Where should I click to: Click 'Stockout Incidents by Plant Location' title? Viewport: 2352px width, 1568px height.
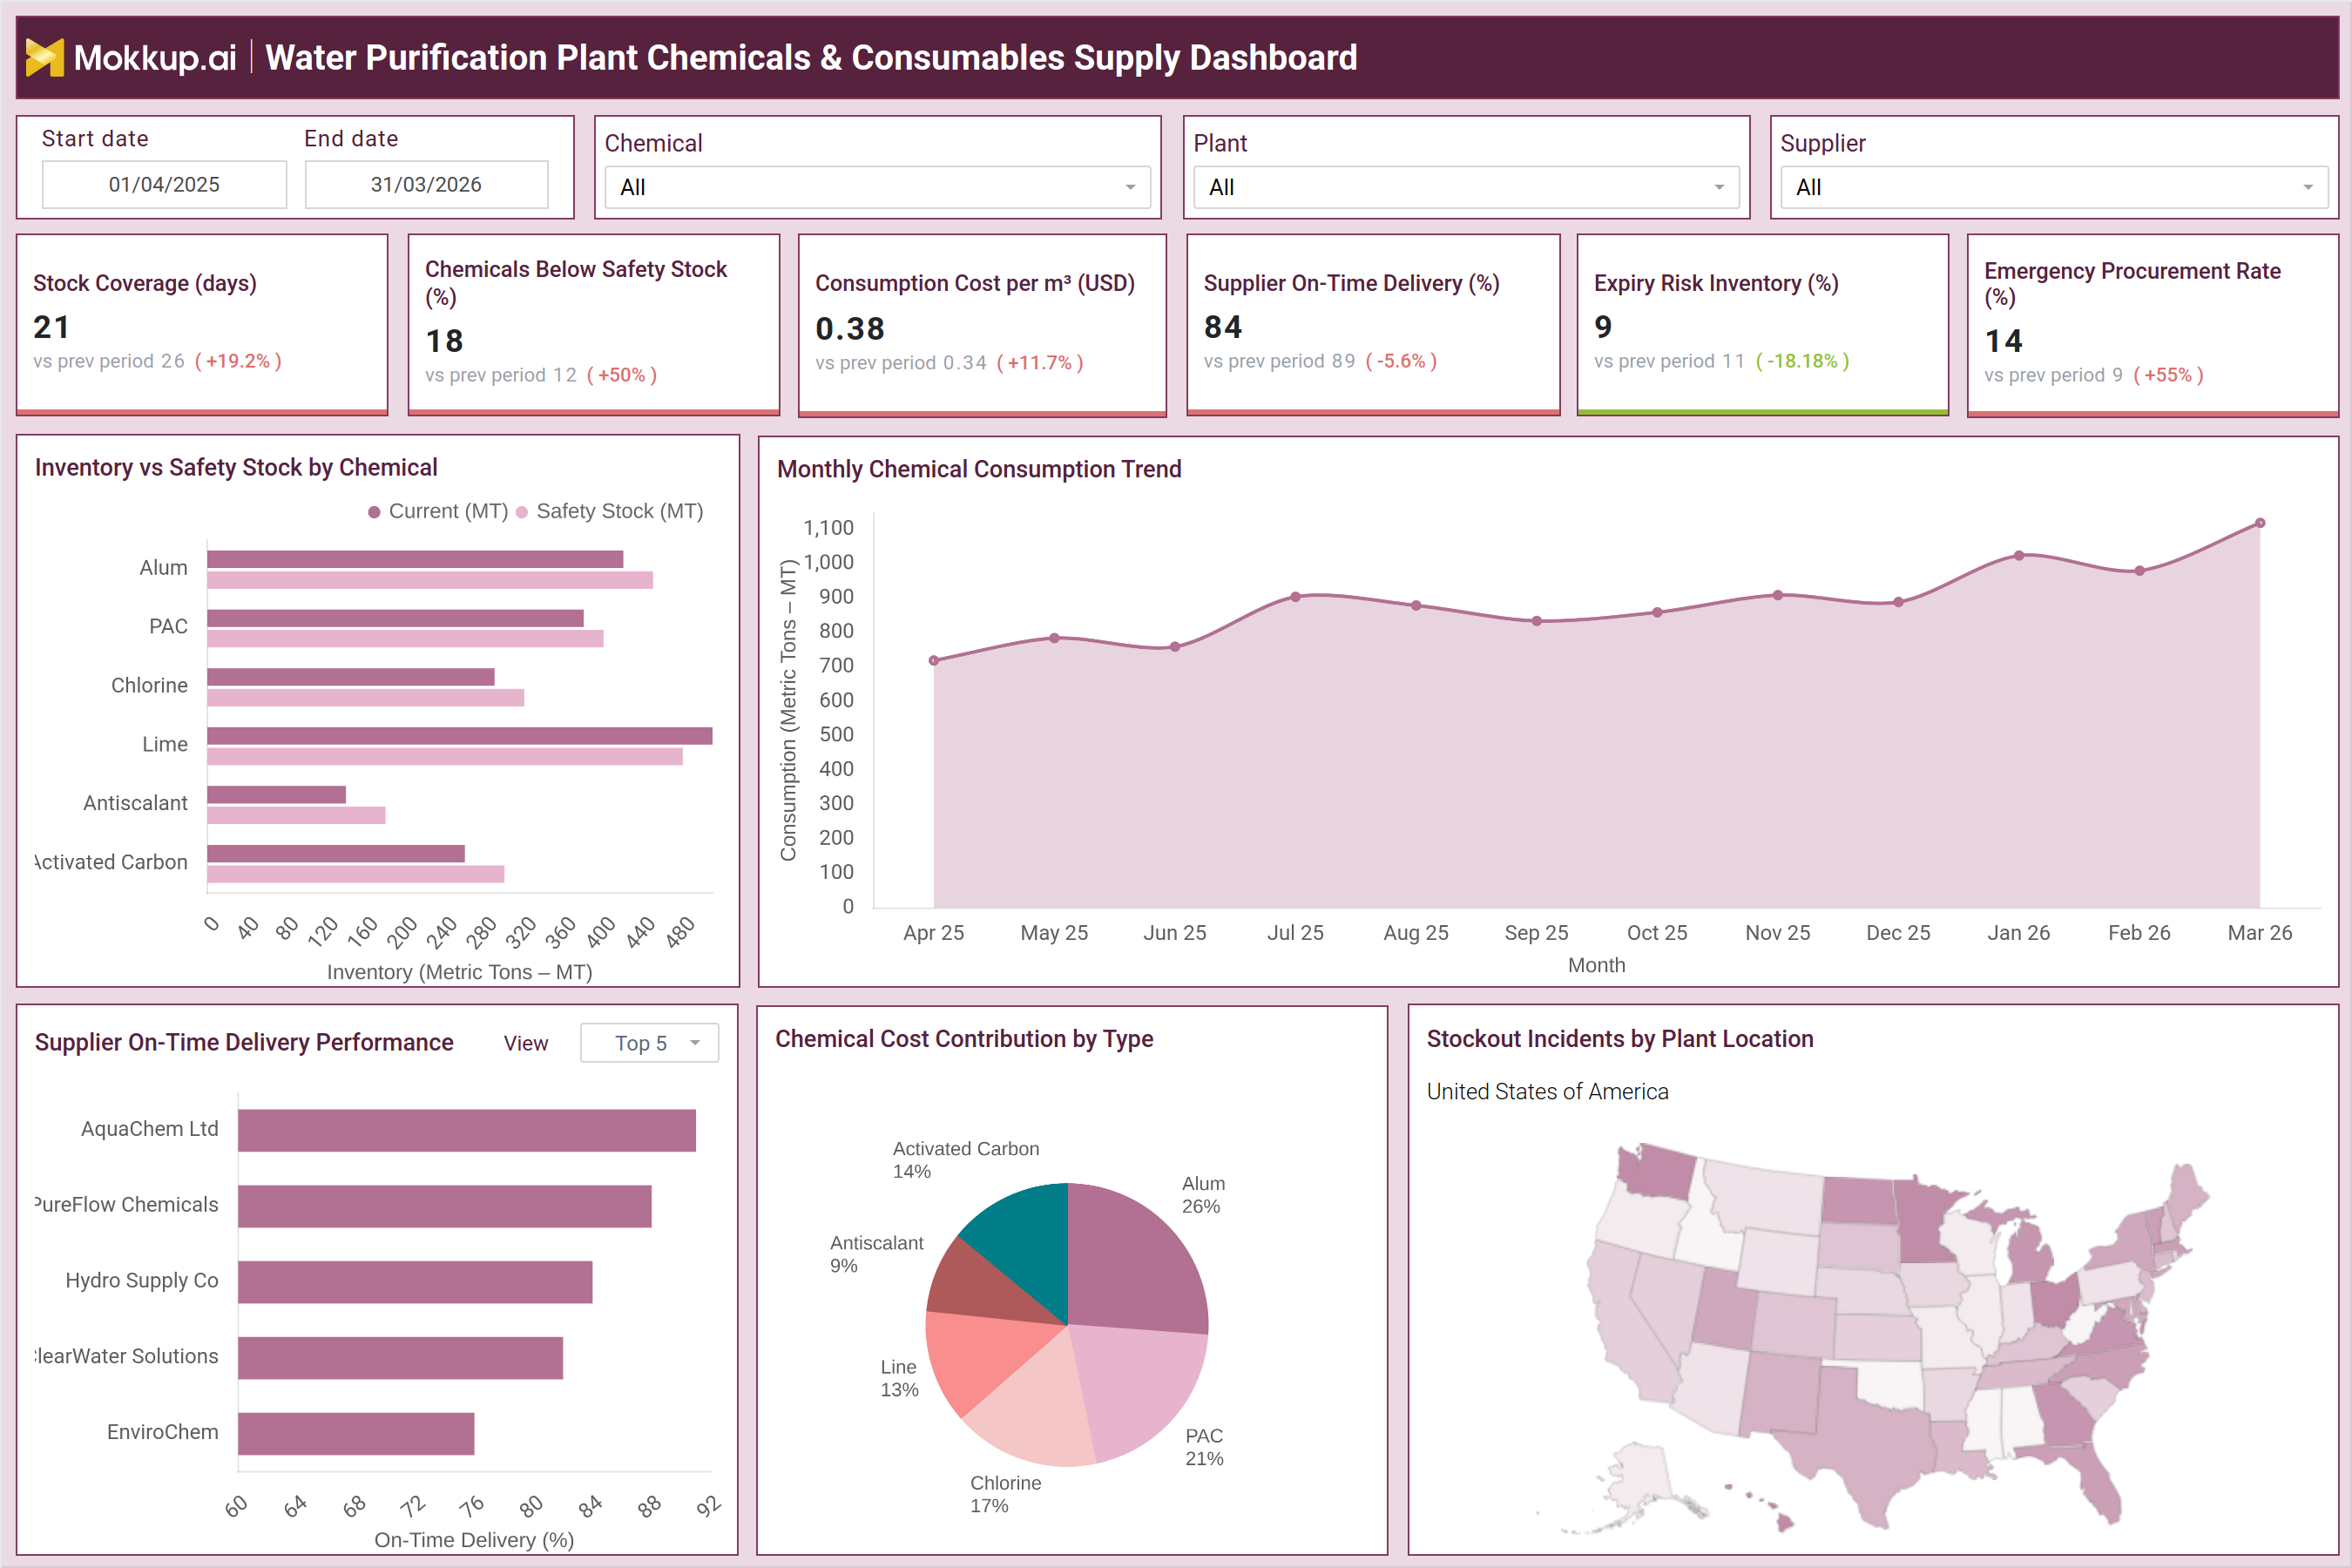point(1620,1038)
